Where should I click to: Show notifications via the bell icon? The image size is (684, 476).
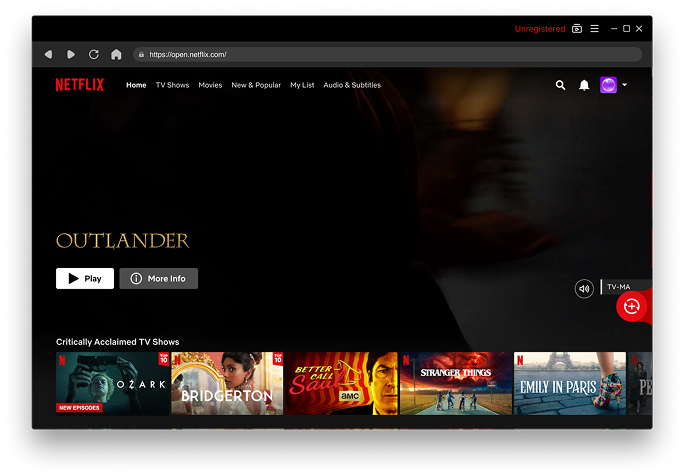click(x=584, y=85)
